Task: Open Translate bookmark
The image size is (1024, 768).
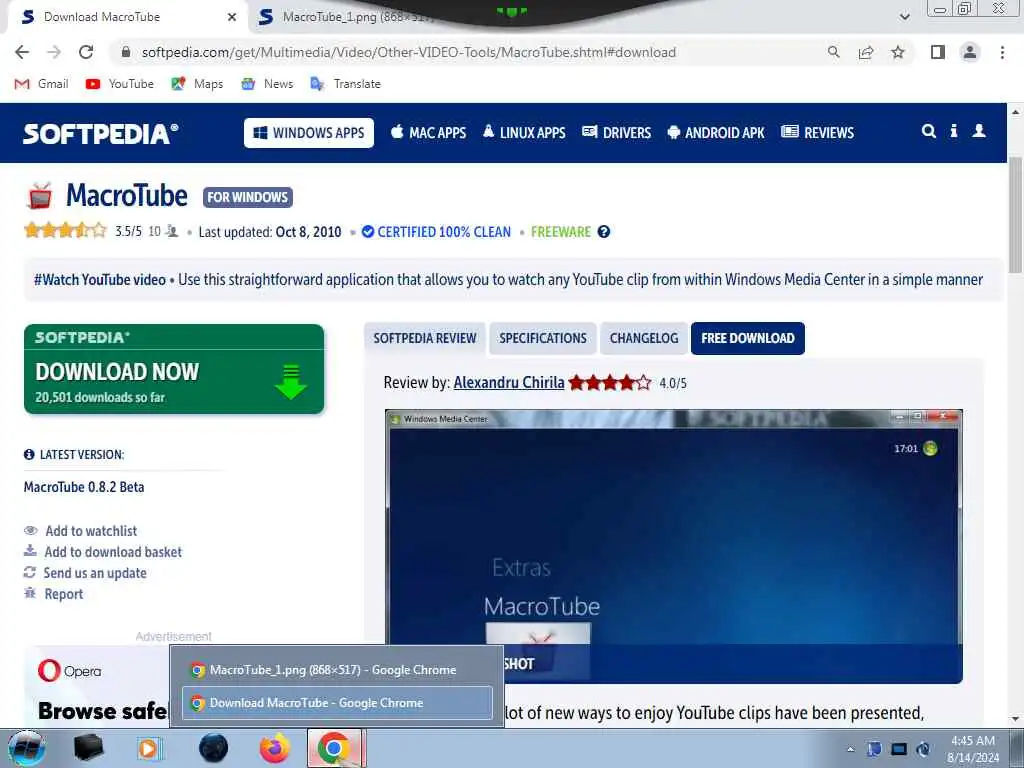Action: click(x=345, y=84)
